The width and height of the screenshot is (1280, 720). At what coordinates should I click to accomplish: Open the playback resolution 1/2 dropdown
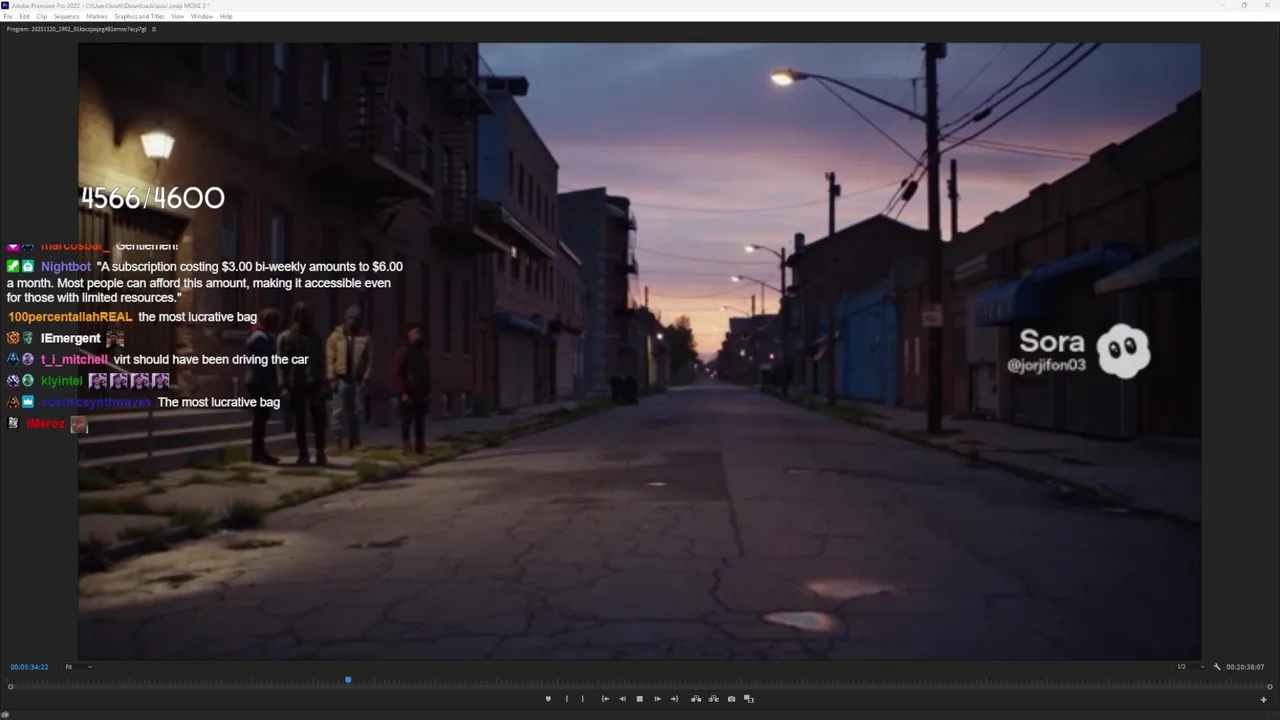(x=1189, y=667)
